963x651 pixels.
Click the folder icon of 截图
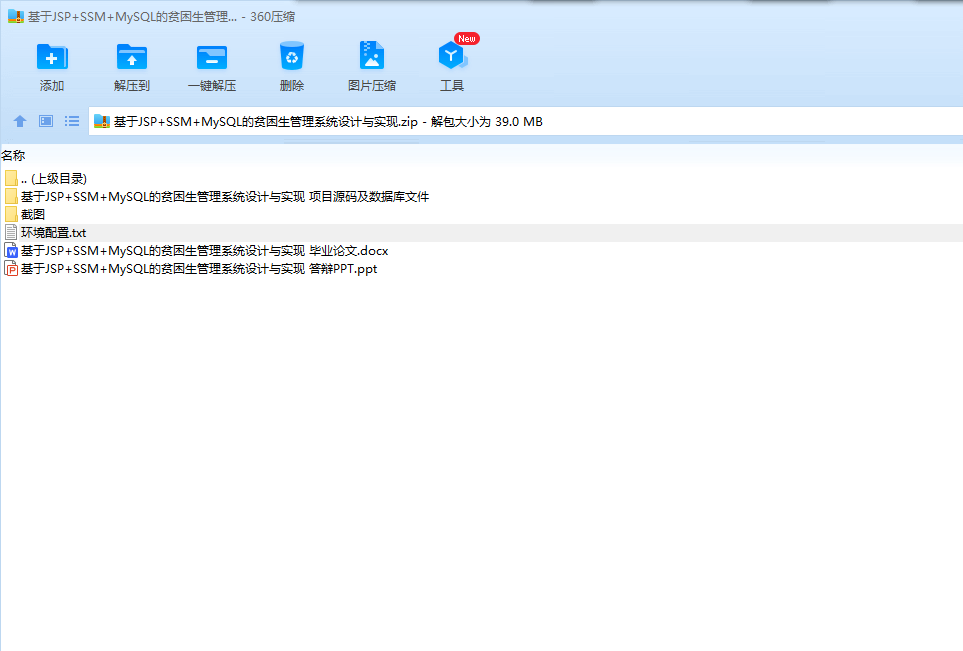11,214
